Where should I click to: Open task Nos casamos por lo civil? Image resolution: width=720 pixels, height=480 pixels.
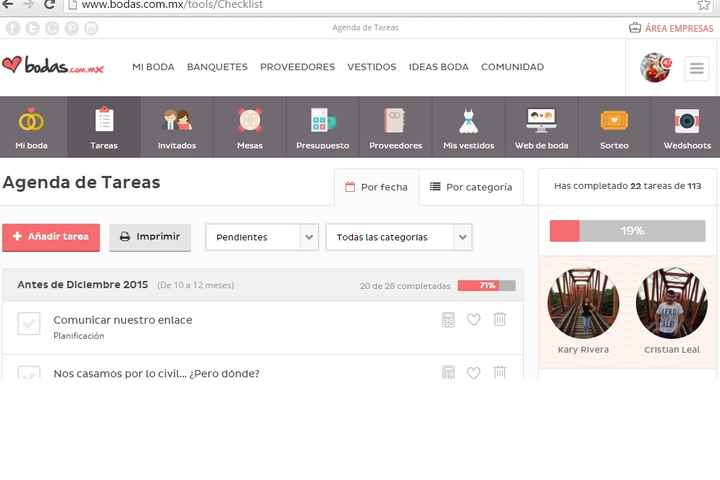pos(157,373)
